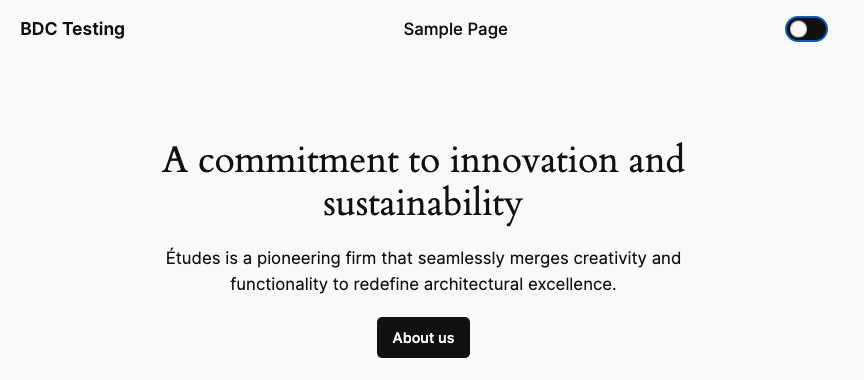Open the BDC Testing site title link

(72, 29)
